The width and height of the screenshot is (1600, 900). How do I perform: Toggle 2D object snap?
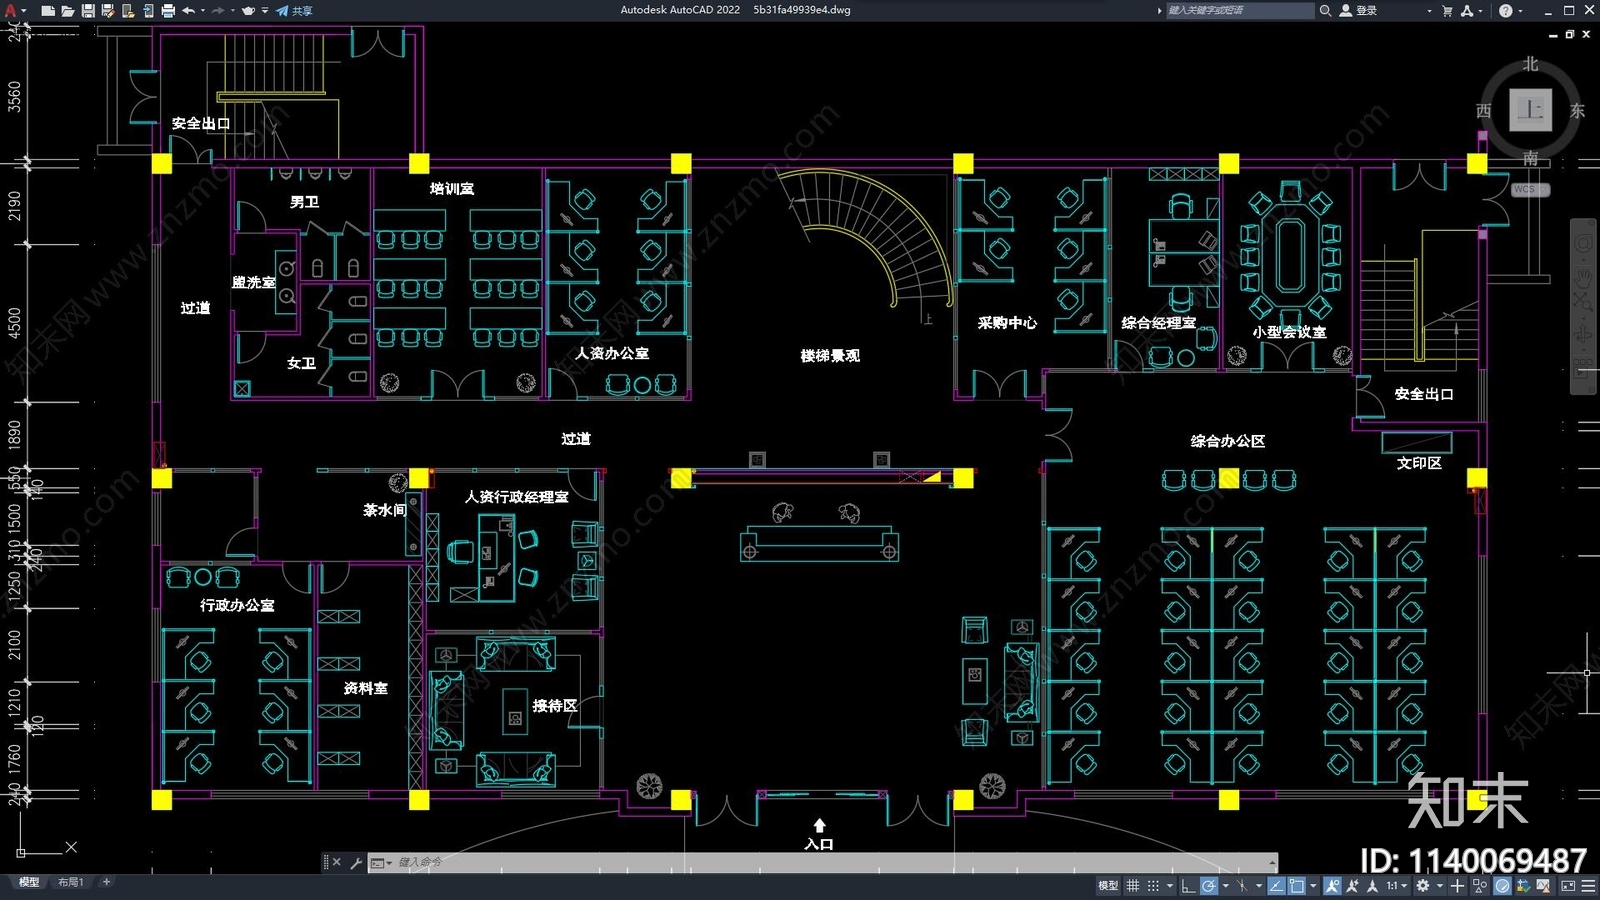click(x=1297, y=886)
